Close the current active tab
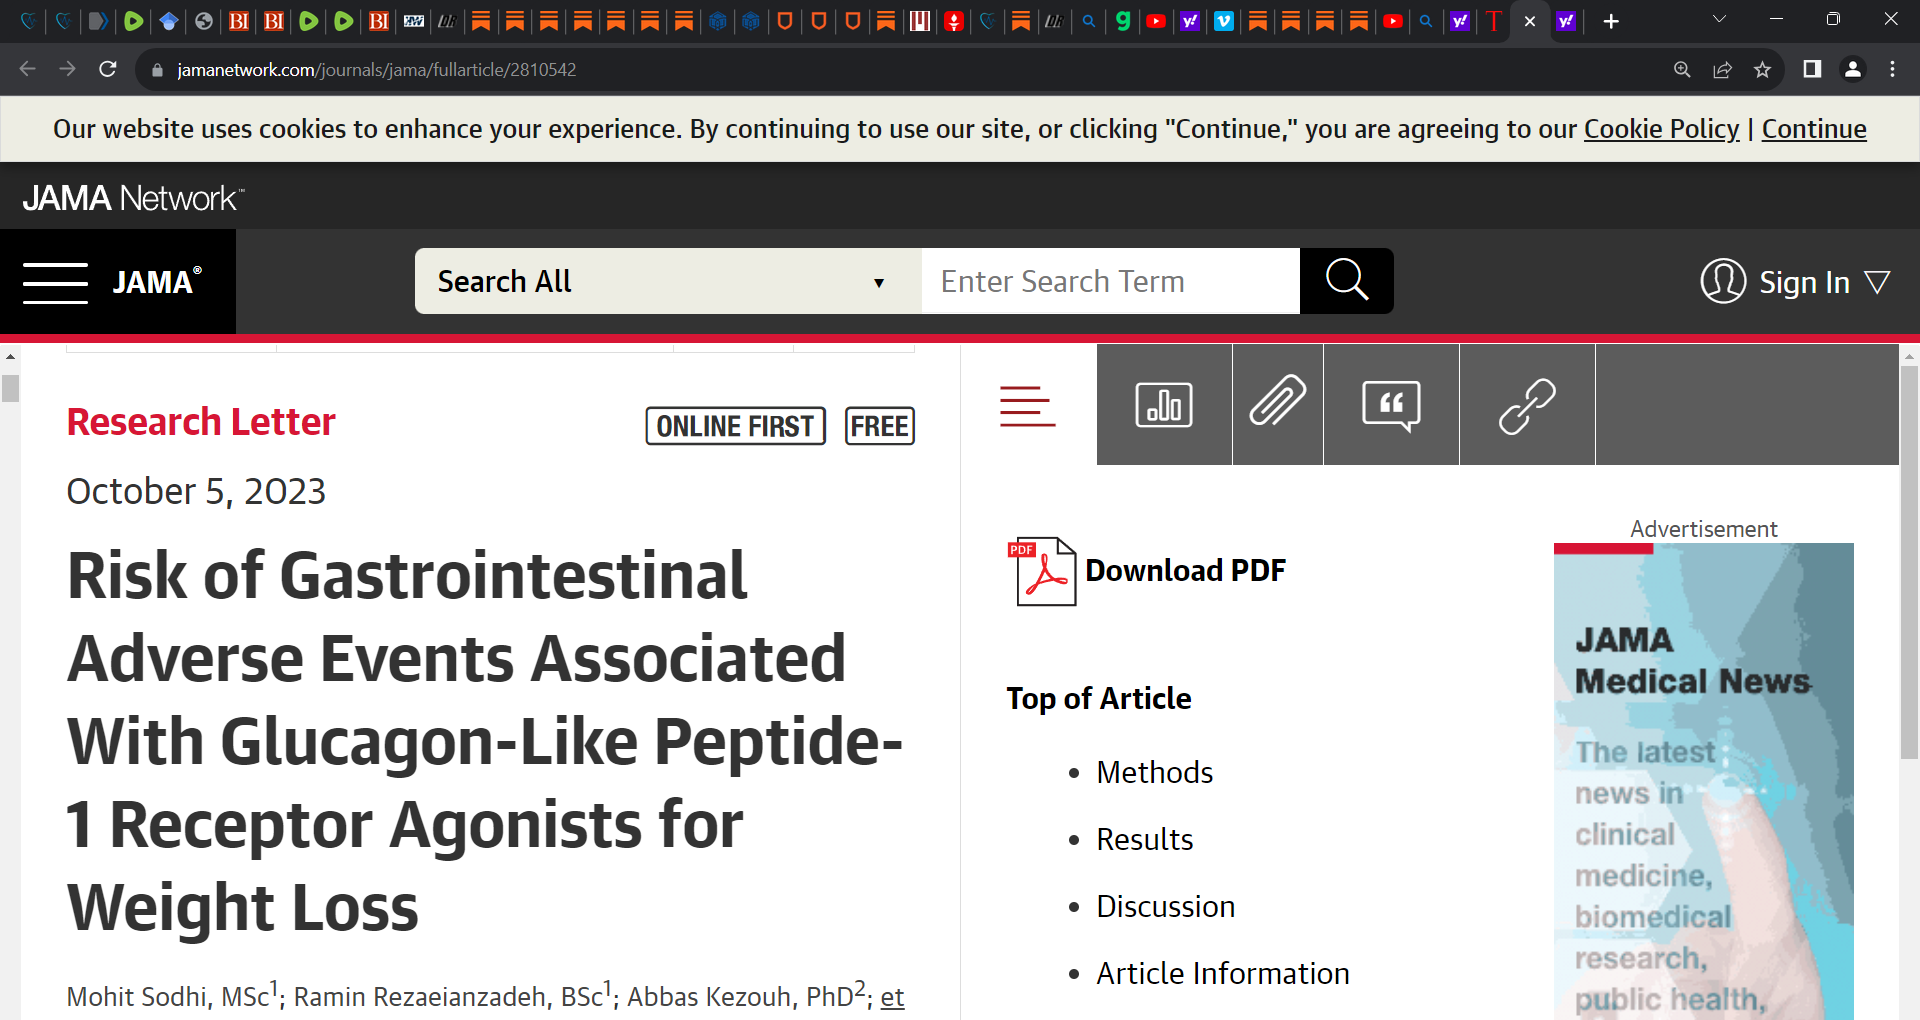Viewport: 1920px width, 1020px height. pyautogui.click(x=1530, y=21)
